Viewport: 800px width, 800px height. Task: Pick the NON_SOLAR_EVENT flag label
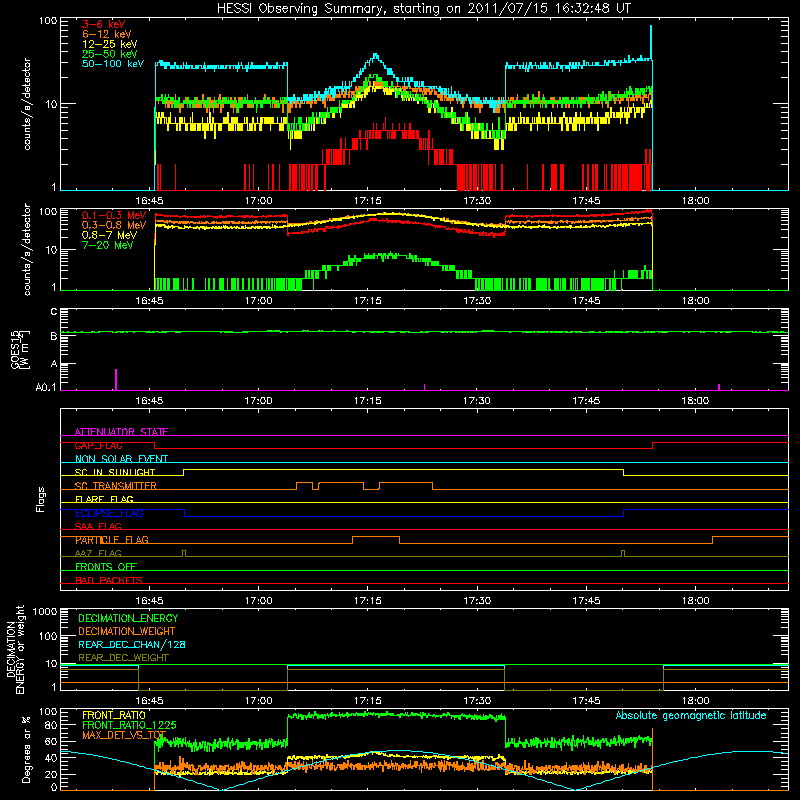121,459
